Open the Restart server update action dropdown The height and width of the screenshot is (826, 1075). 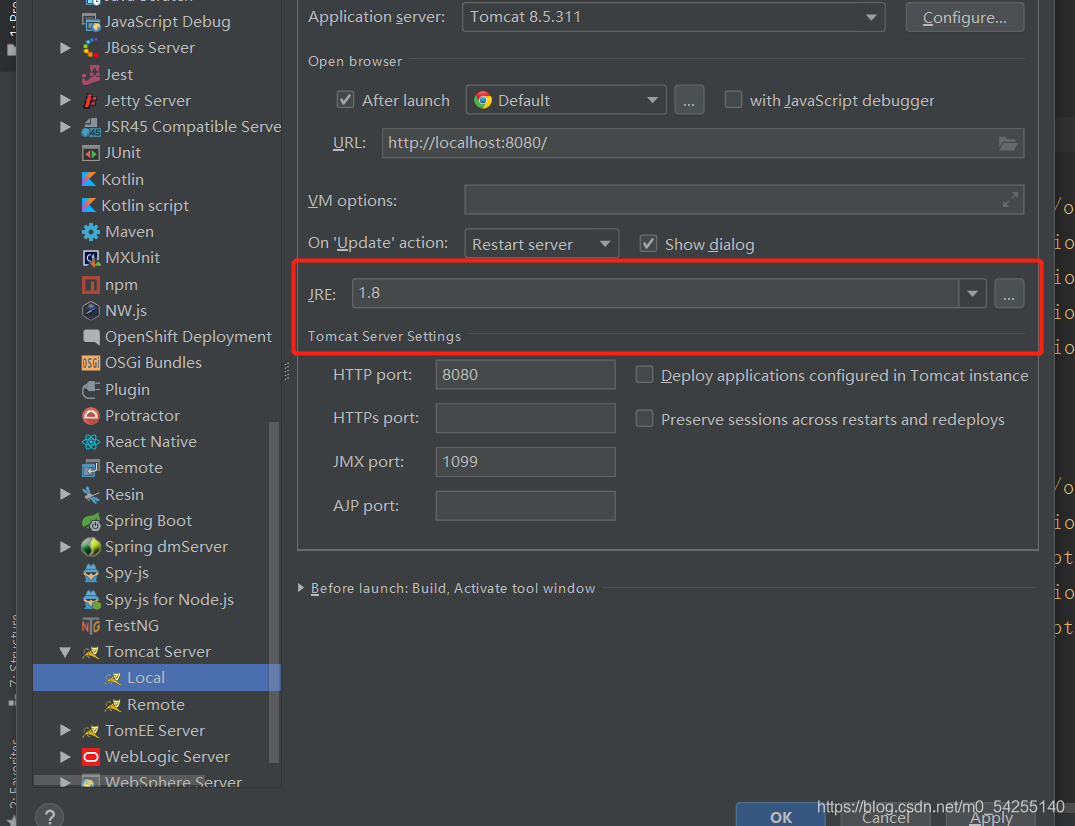(x=542, y=244)
